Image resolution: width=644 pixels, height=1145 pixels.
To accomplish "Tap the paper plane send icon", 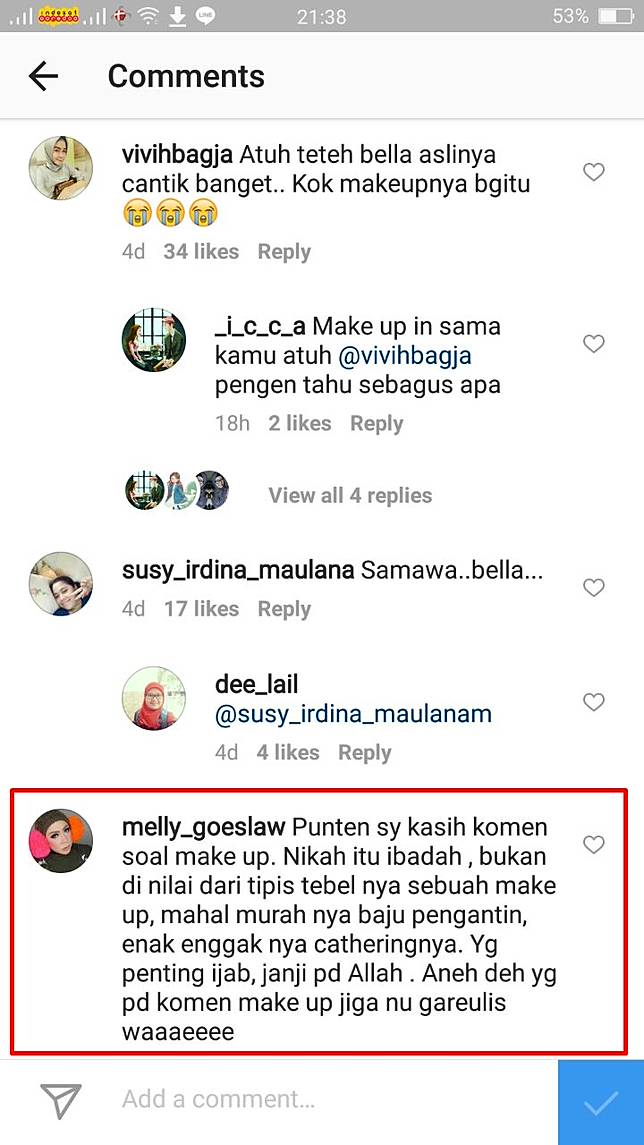I will [61, 1101].
